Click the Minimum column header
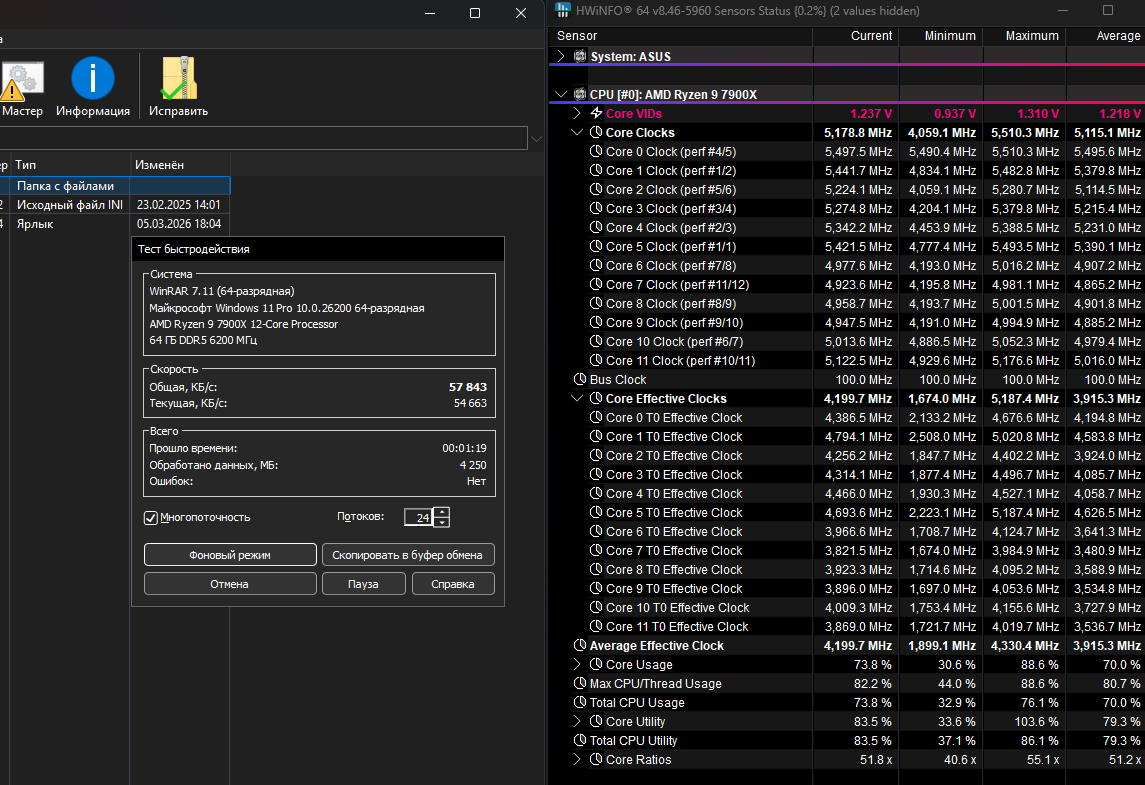 pos(941,36)
